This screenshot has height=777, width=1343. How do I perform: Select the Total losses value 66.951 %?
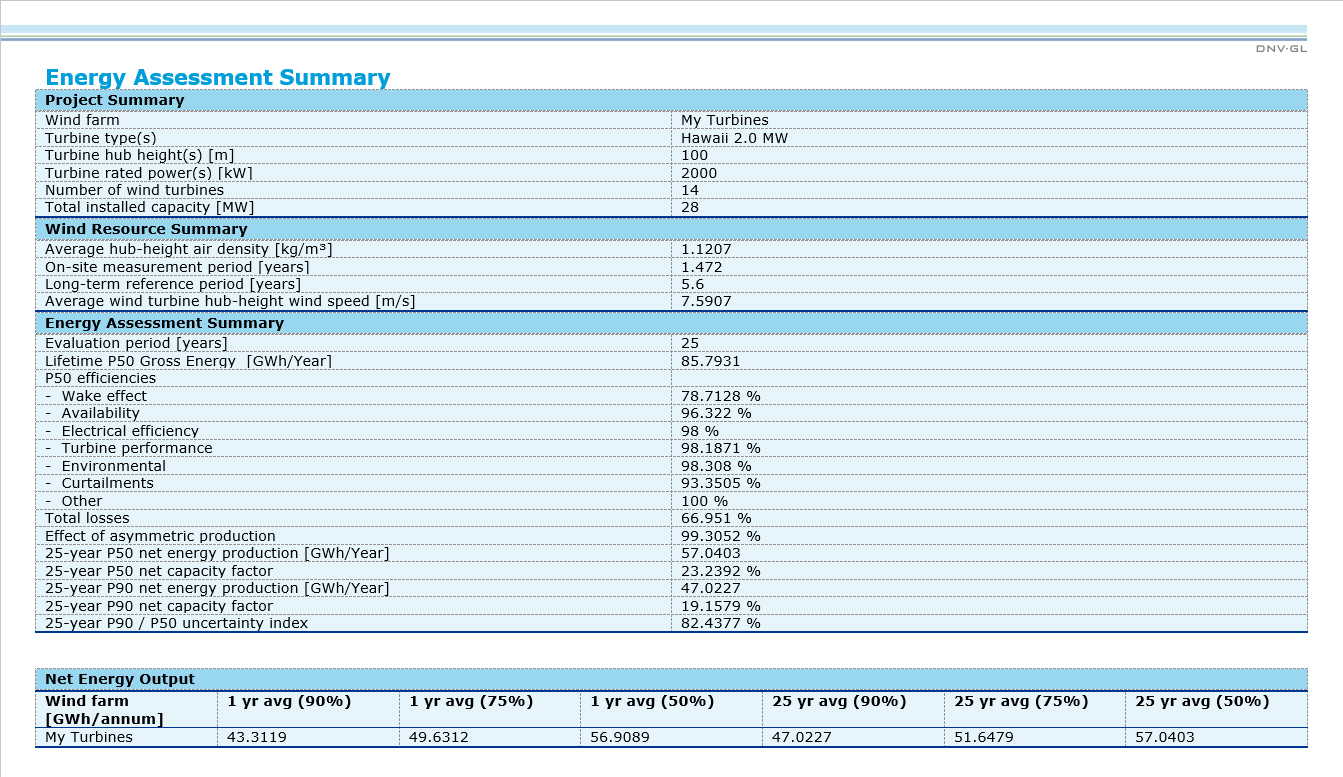[716, 518]
